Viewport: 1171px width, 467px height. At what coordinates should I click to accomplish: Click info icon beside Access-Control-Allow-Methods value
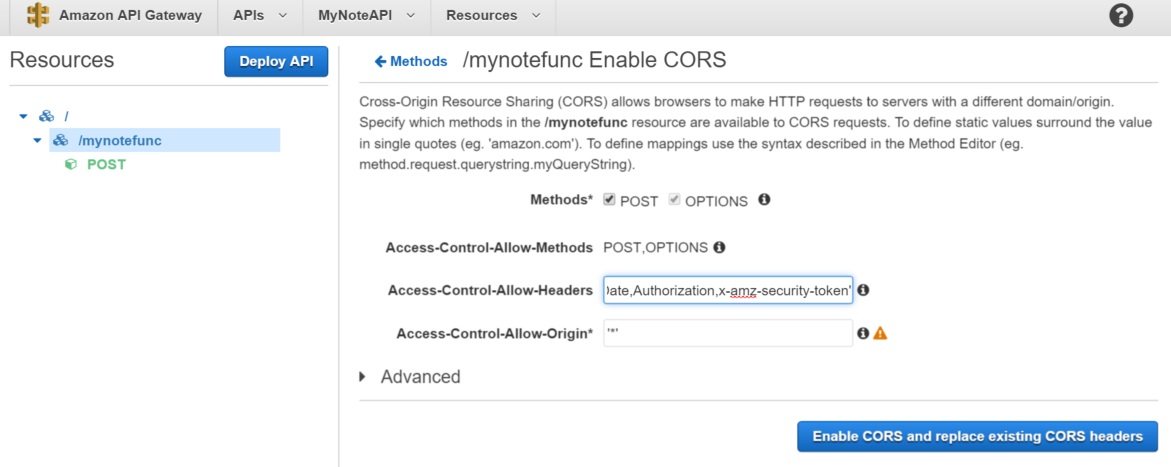pyautogui.click(x=719, y=247)
